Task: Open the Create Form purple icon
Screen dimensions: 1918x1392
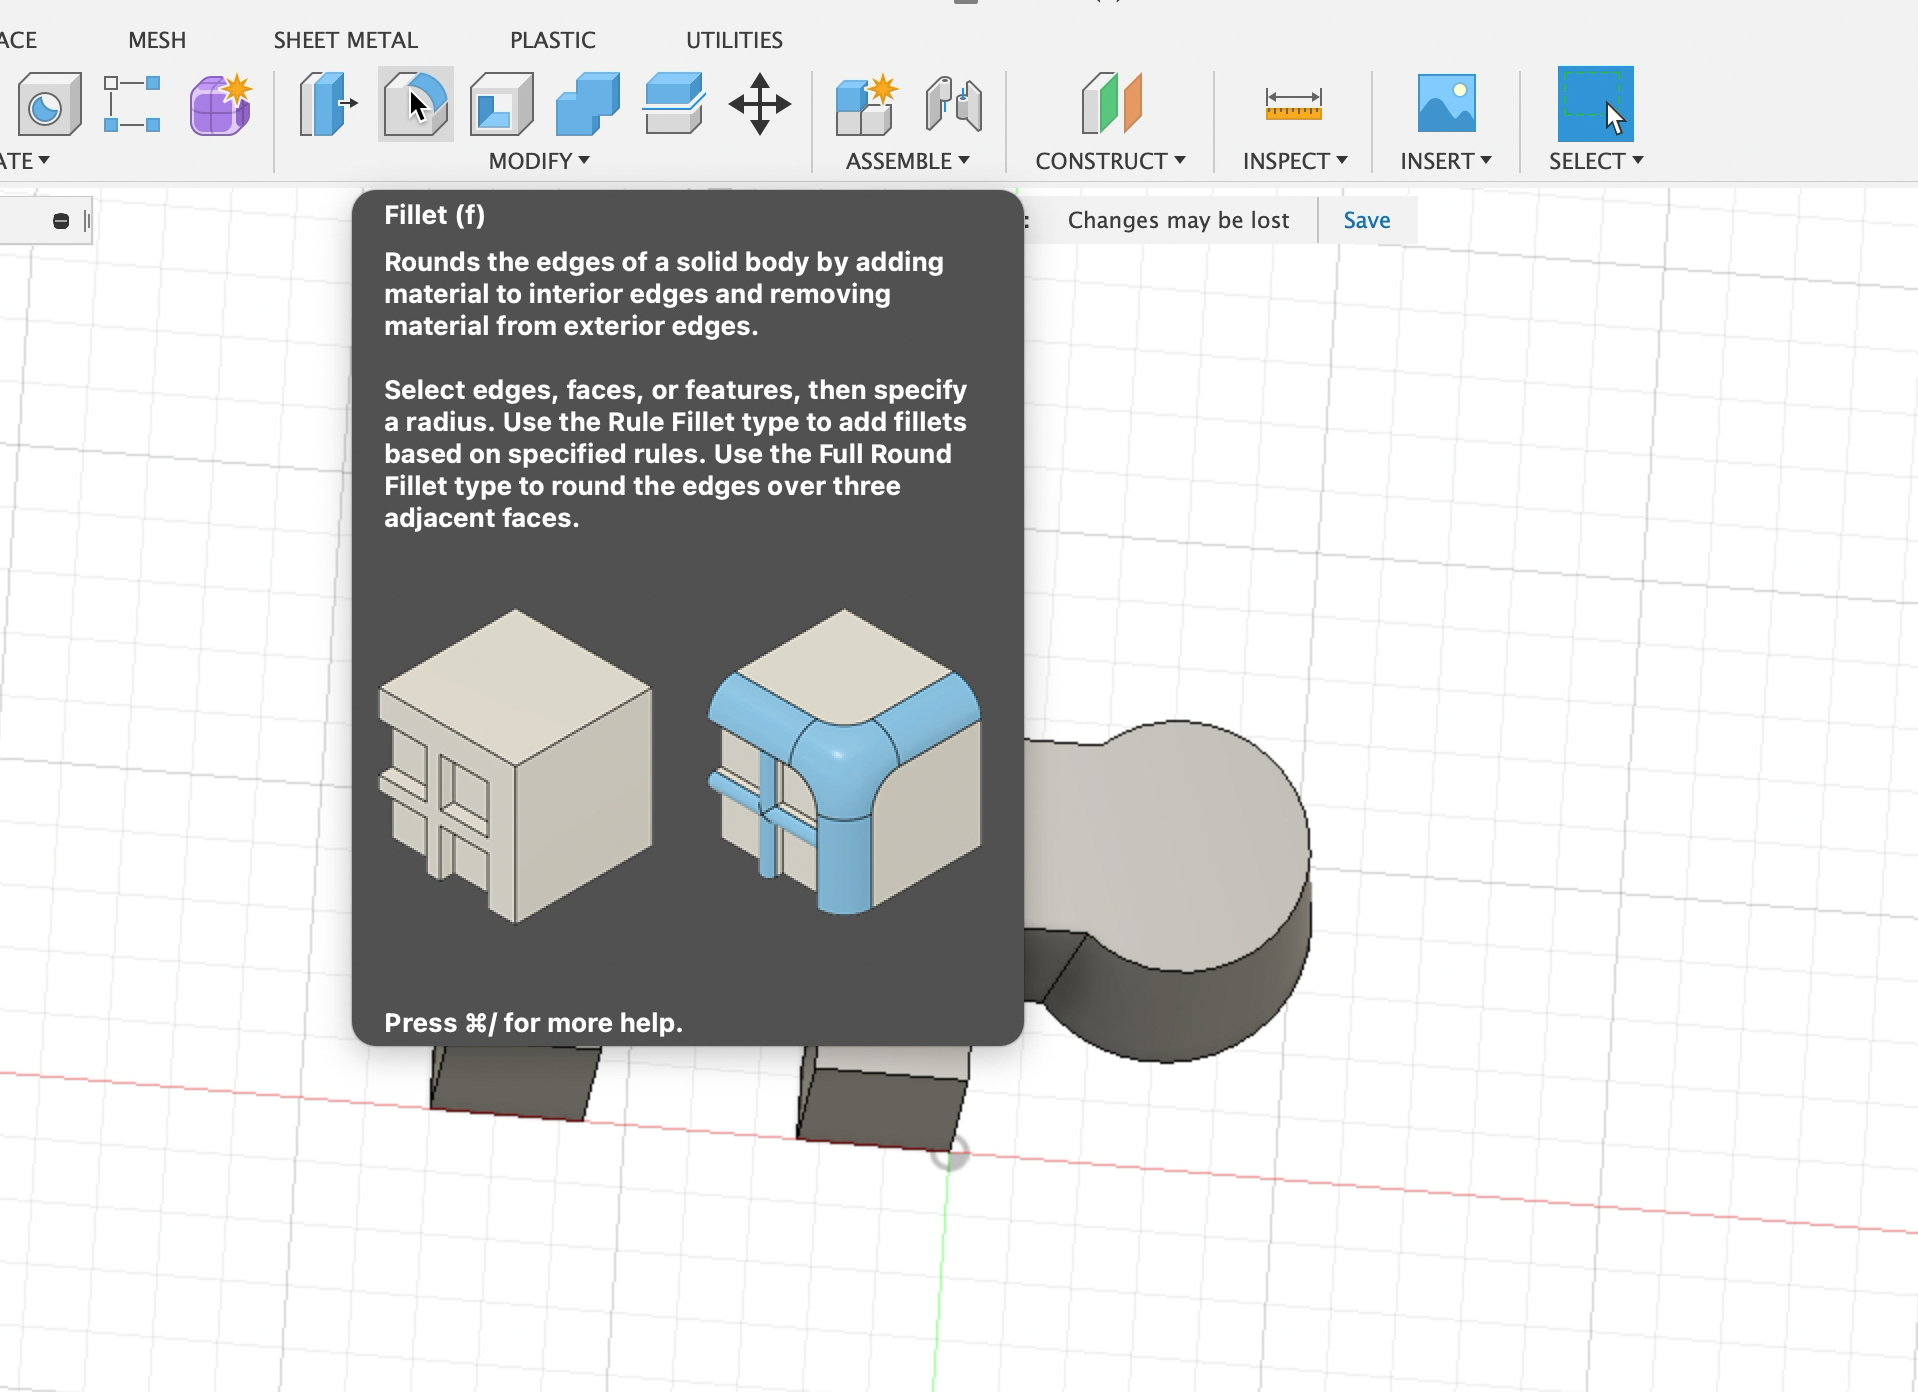Action: click(x=220, y=104)
